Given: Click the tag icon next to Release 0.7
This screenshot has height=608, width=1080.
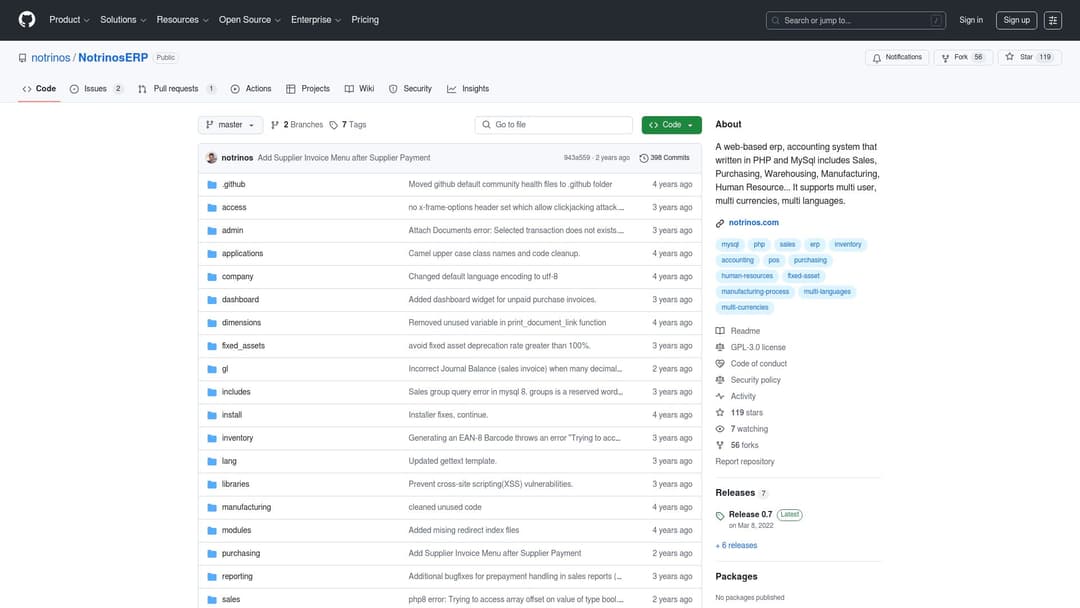Looking at the screenshot, I should pyautogui.click(x=720, y=516).
